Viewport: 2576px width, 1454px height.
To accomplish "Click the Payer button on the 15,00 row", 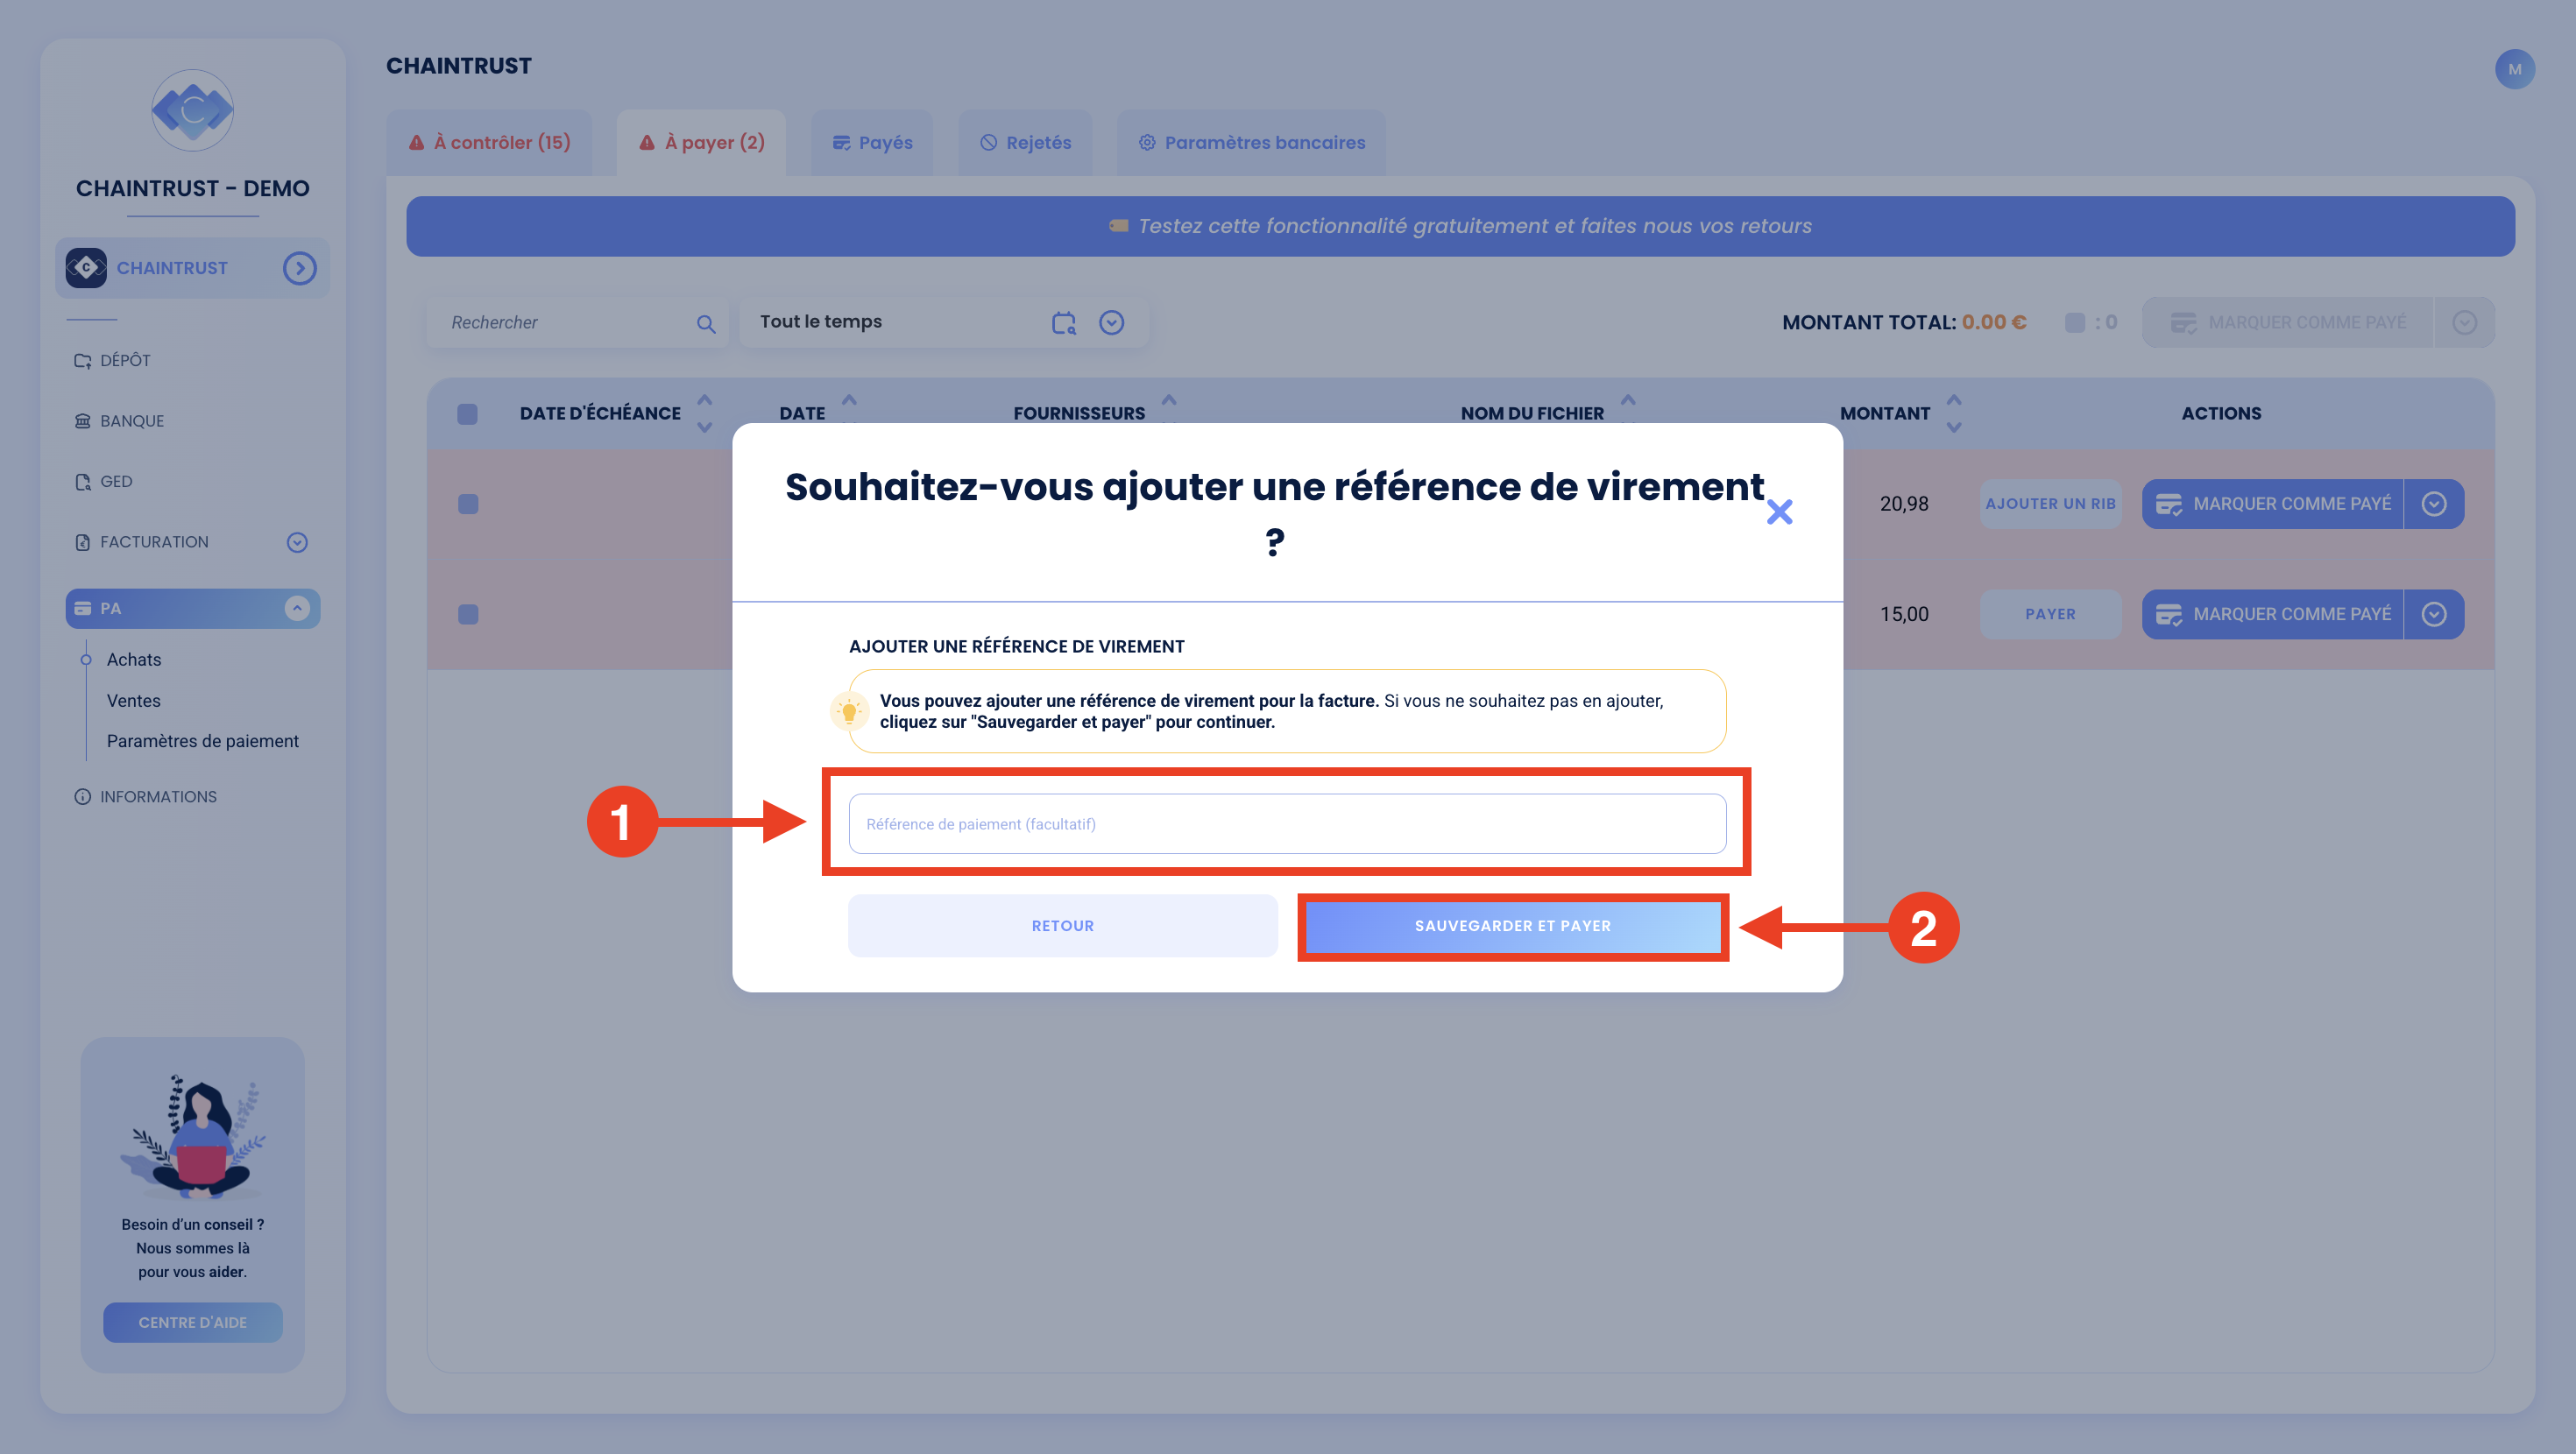I will pos(2050,614).
